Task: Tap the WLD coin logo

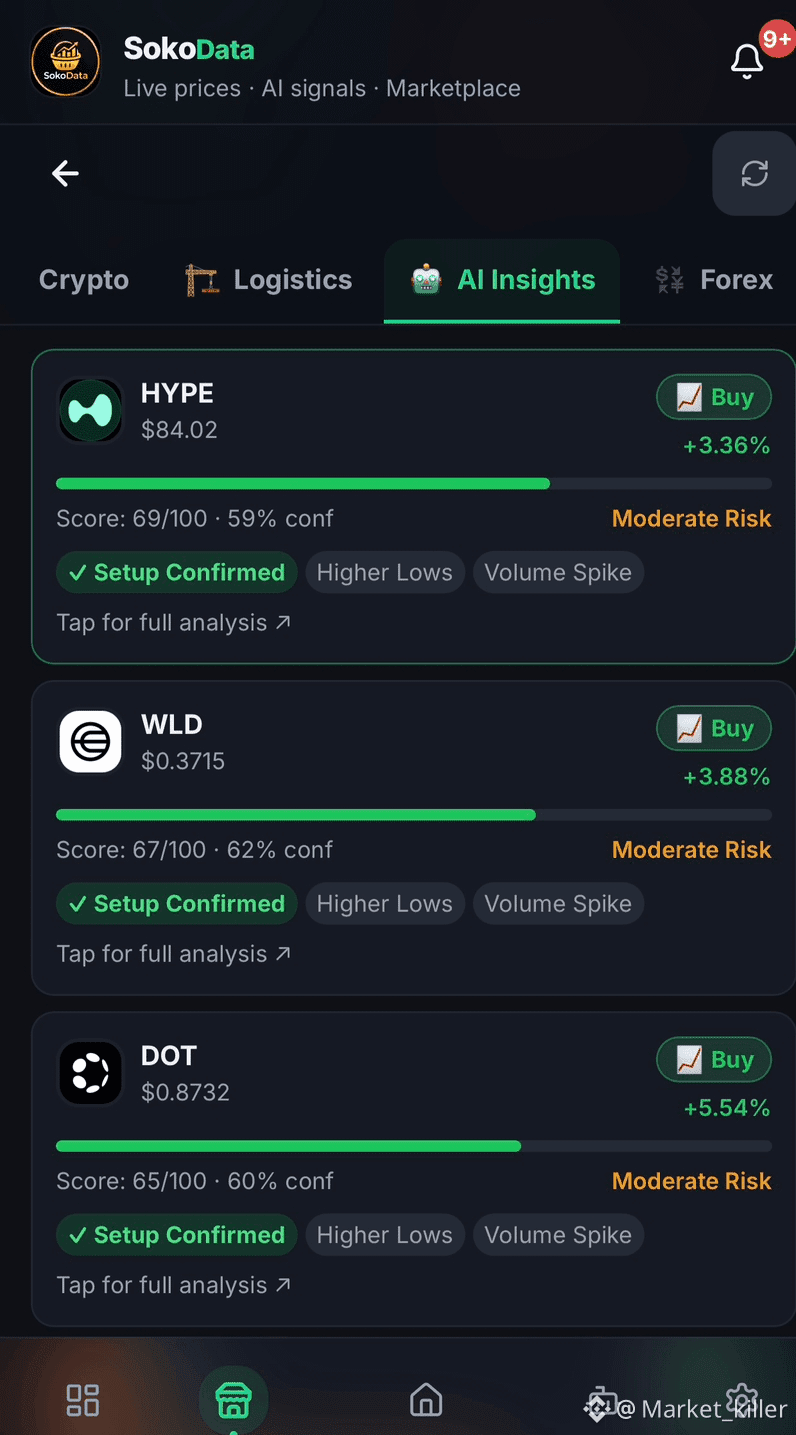Action: (90, 742)
